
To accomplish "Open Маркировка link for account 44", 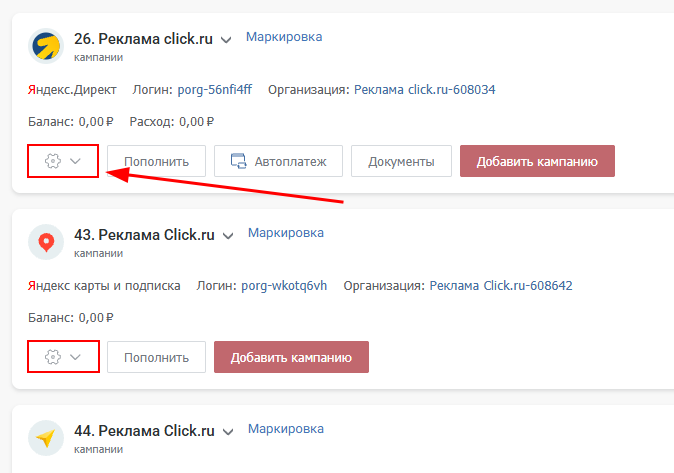I will [x=286, y=429].
